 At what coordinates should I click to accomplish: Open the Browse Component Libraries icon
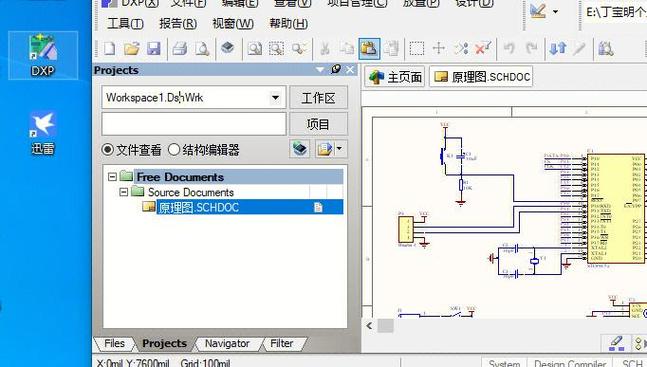coord(606,49)
